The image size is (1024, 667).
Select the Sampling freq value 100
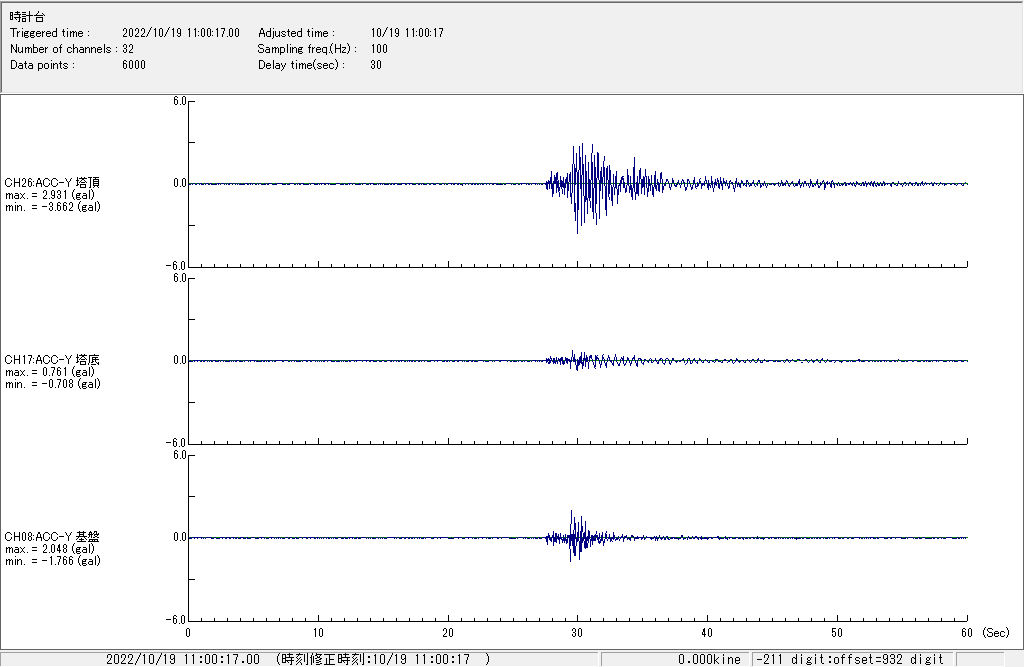379,49
